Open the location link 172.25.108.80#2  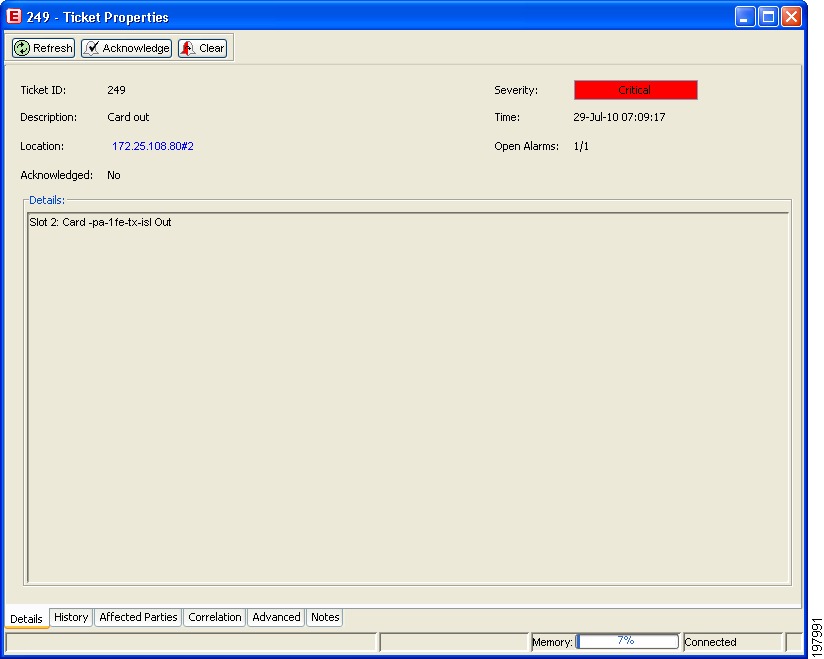(x=152, y=146)
